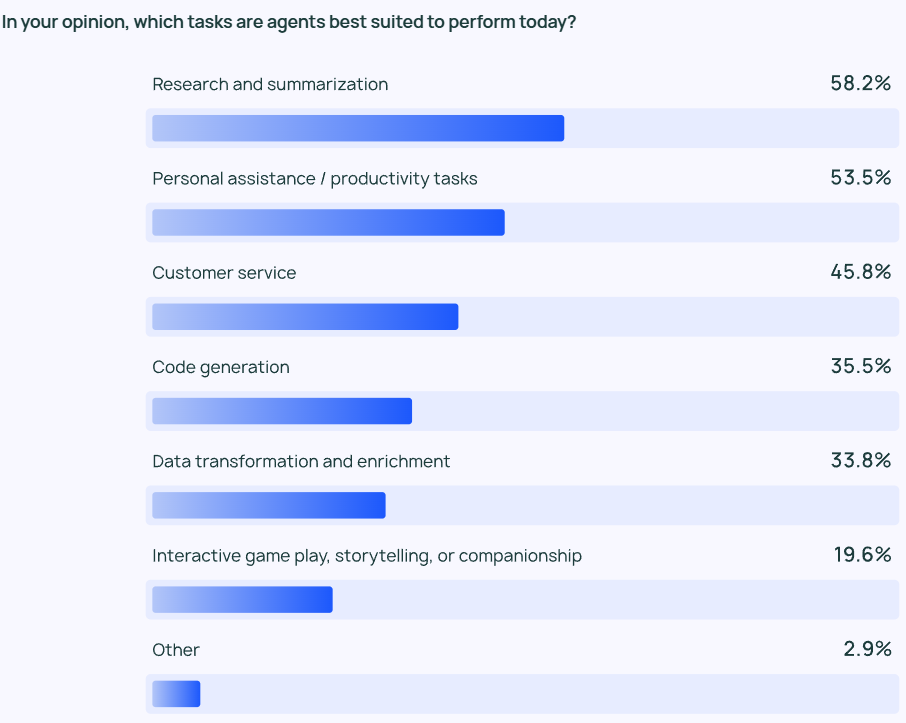Click the 2.9% value for Other
Viewport: 906px width, 723px height.
[x=867, y=649]
